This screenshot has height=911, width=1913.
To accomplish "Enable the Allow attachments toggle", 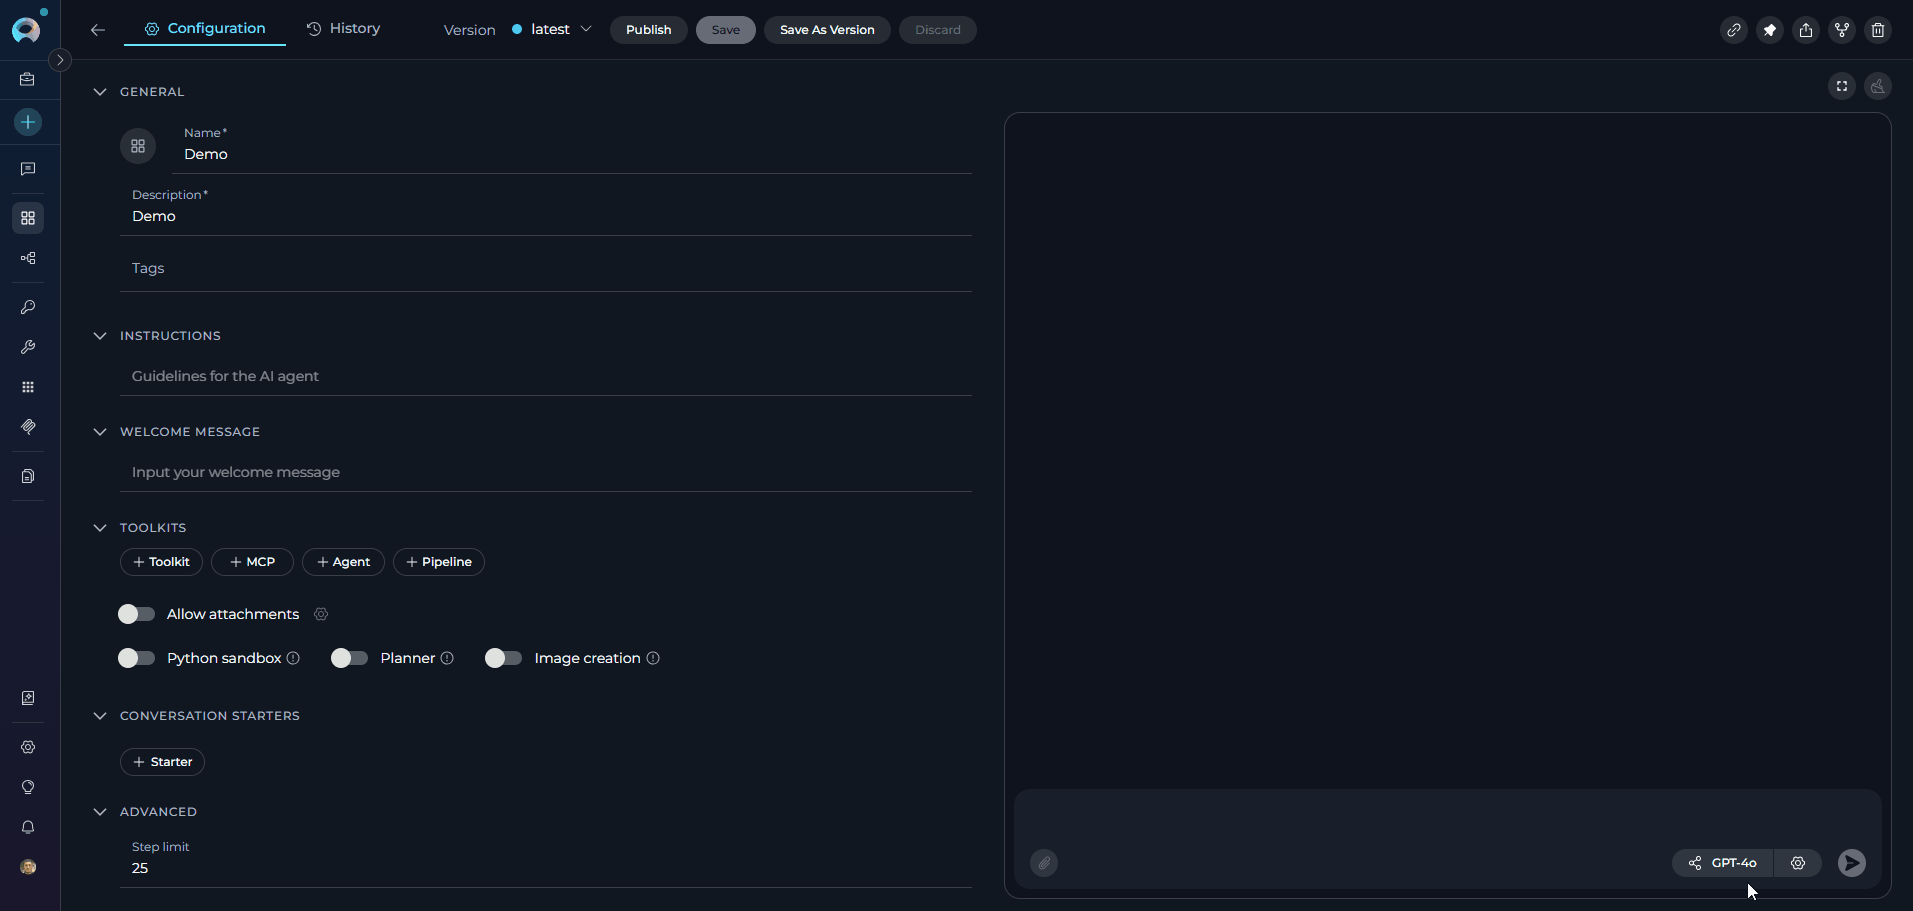I will pos(136,614).
